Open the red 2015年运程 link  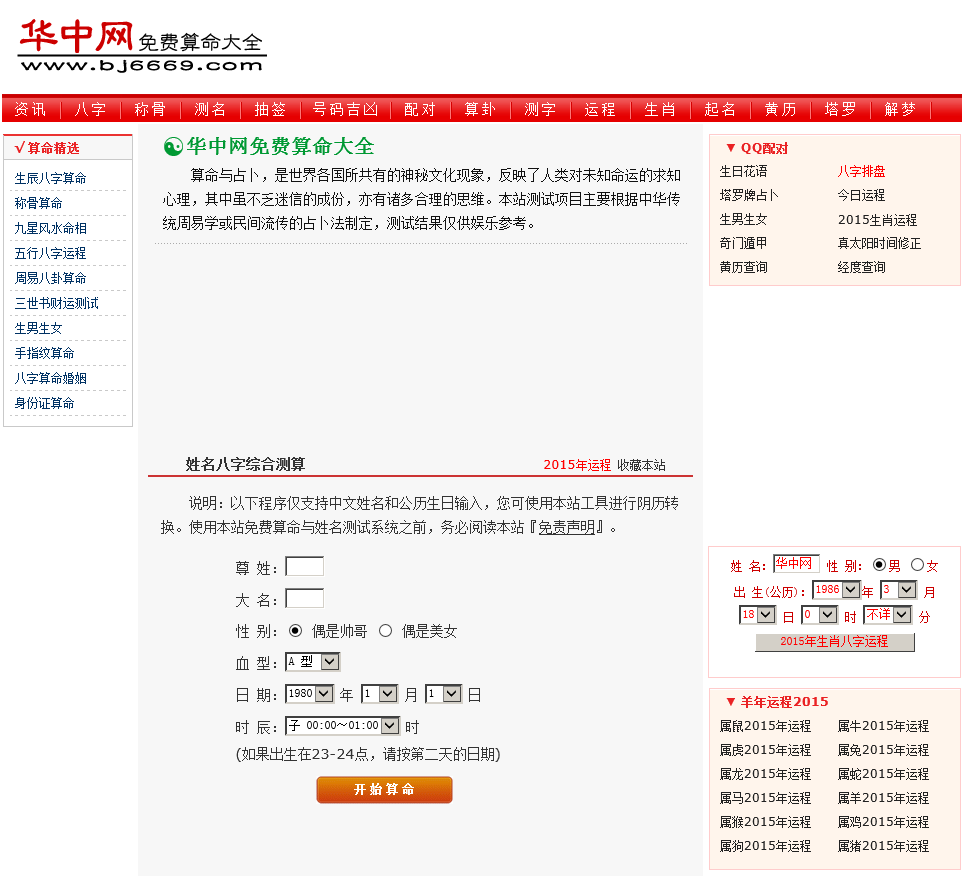click(577, 465)
